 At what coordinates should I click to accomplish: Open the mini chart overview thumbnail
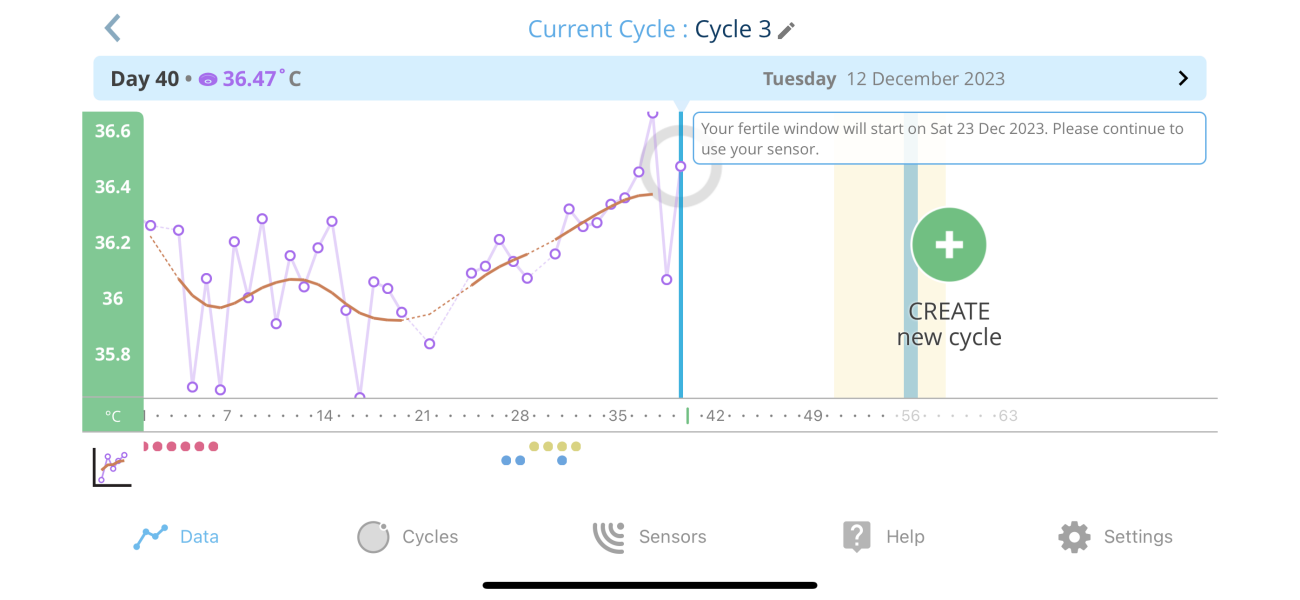[110, 464]
